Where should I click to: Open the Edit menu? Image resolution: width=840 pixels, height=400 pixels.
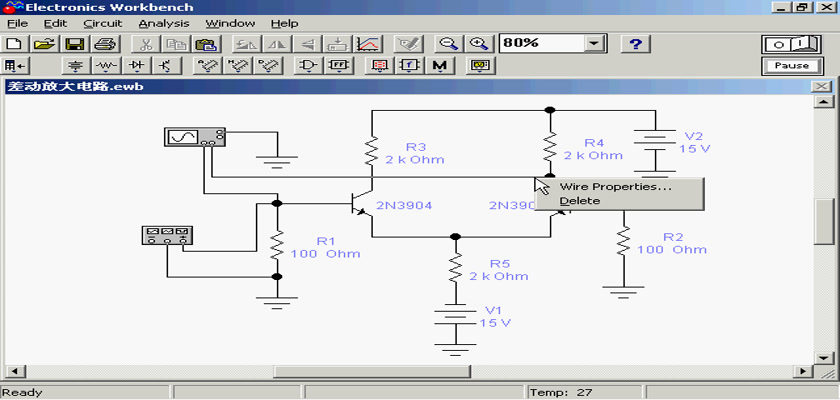tap(55, 24)
